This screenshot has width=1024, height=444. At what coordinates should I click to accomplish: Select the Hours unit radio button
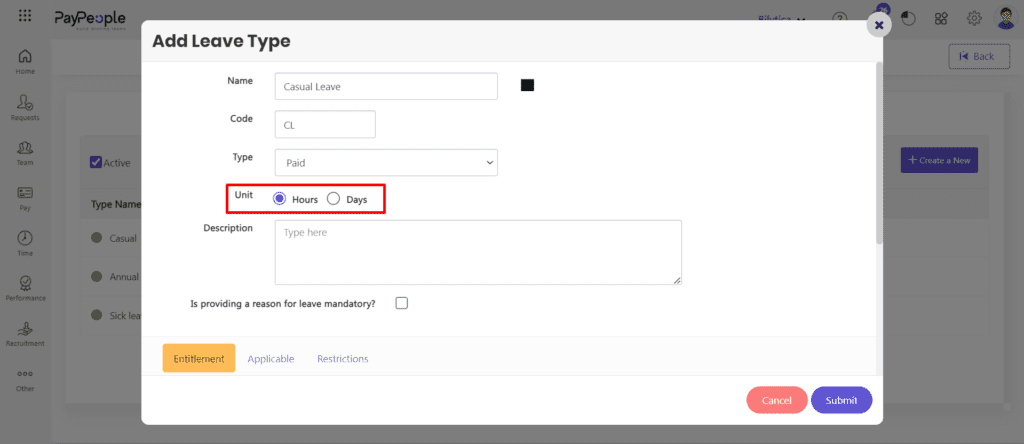coord(280,199)
